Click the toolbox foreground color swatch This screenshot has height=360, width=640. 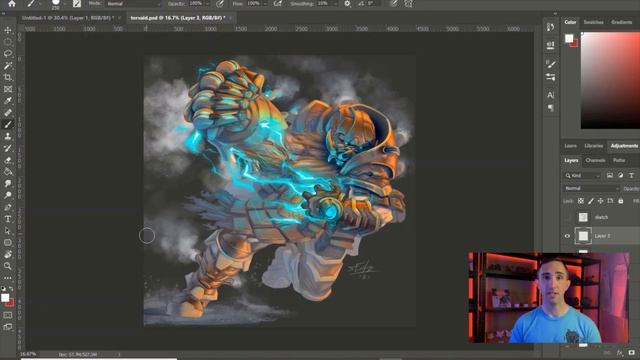[x=5, y=298]
